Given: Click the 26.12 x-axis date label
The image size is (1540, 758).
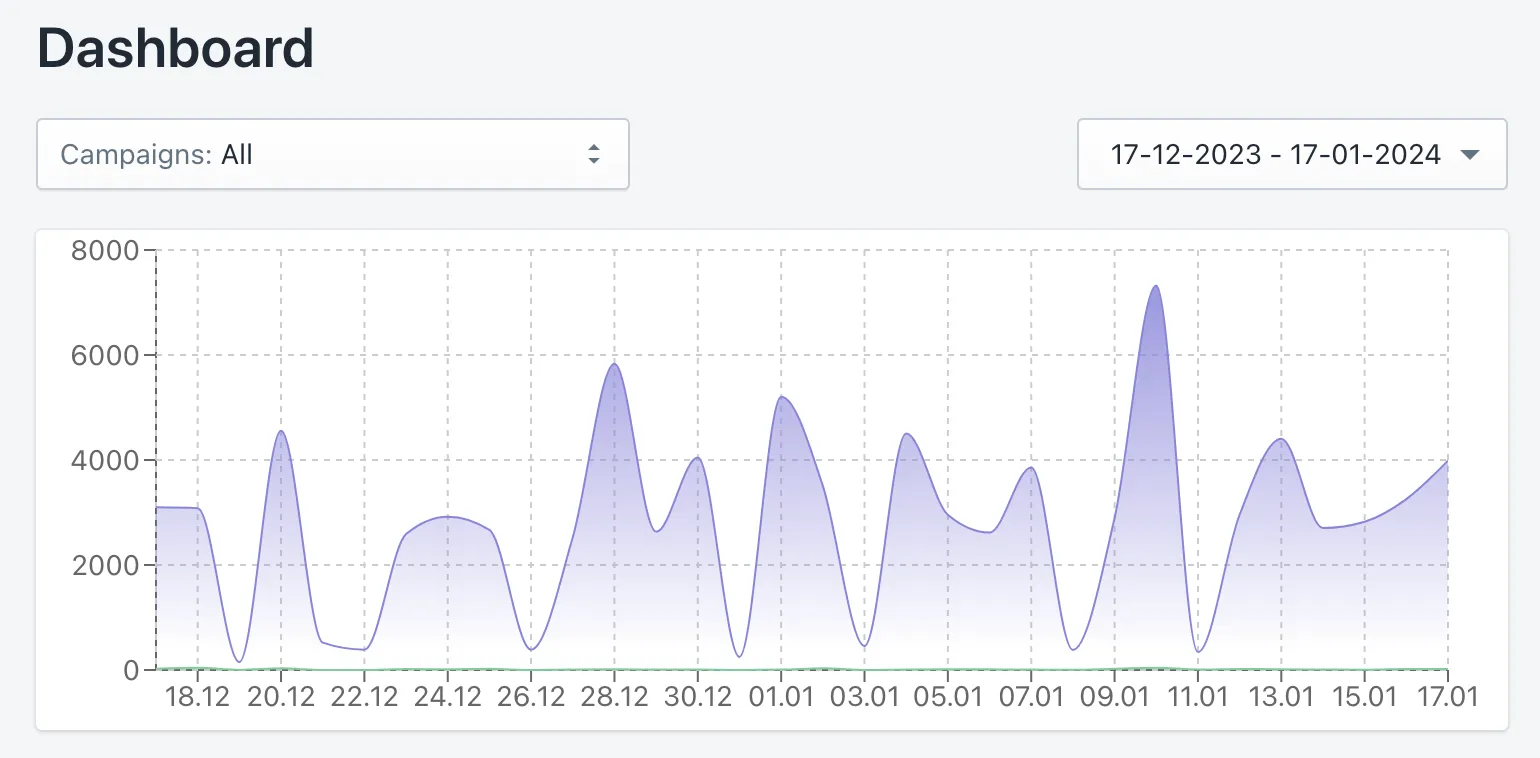Looking at the screenshot, I should [x=531, y=695].
